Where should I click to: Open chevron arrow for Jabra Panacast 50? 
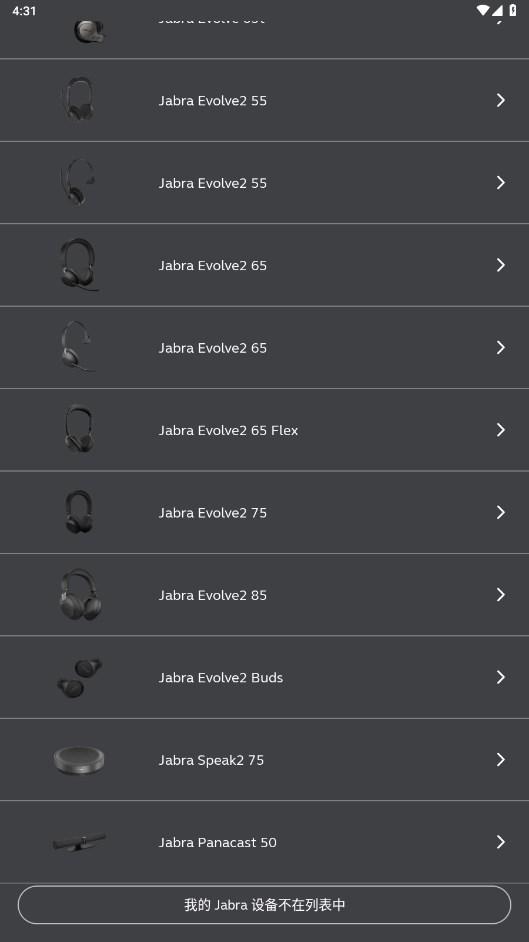501,842
